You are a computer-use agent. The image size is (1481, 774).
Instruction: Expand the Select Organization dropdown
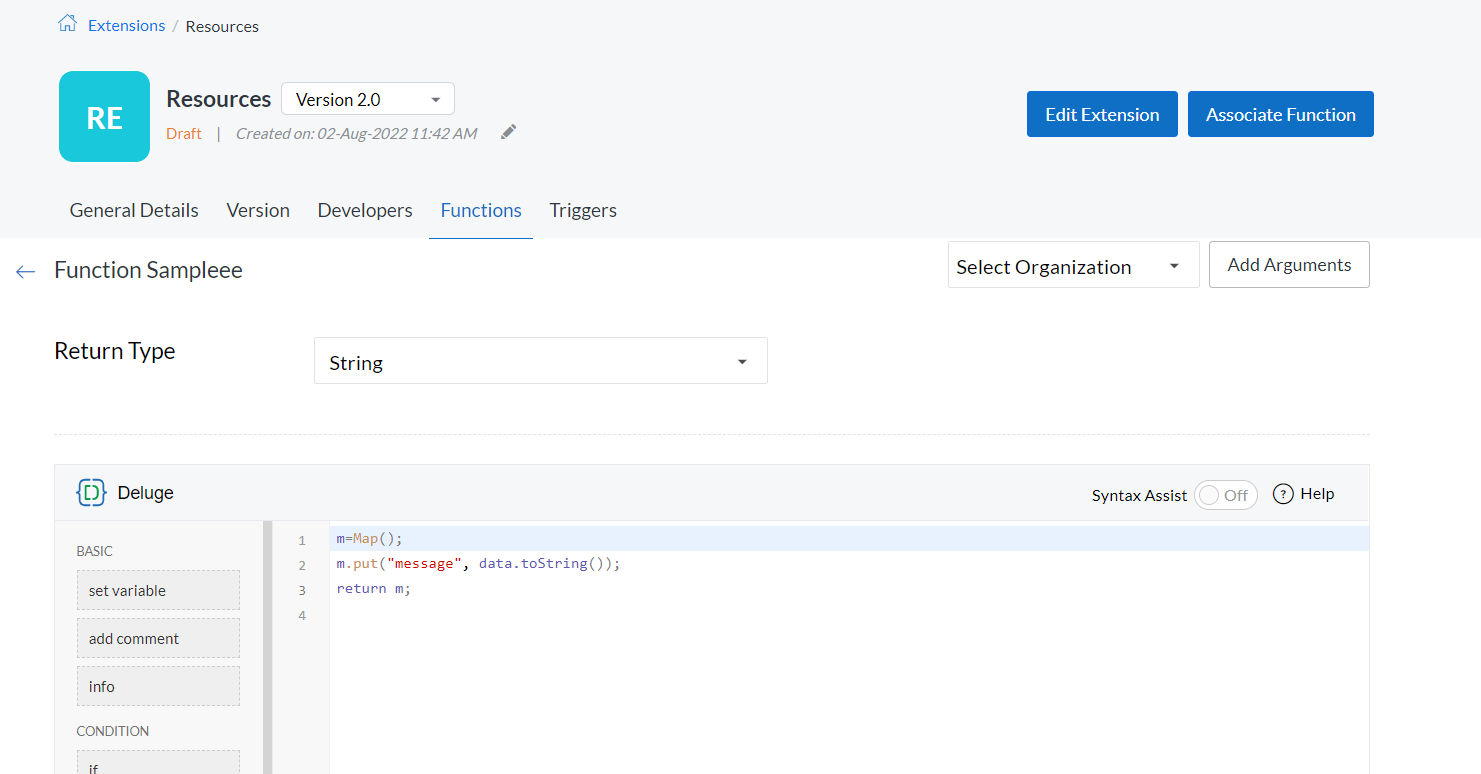1072,267
